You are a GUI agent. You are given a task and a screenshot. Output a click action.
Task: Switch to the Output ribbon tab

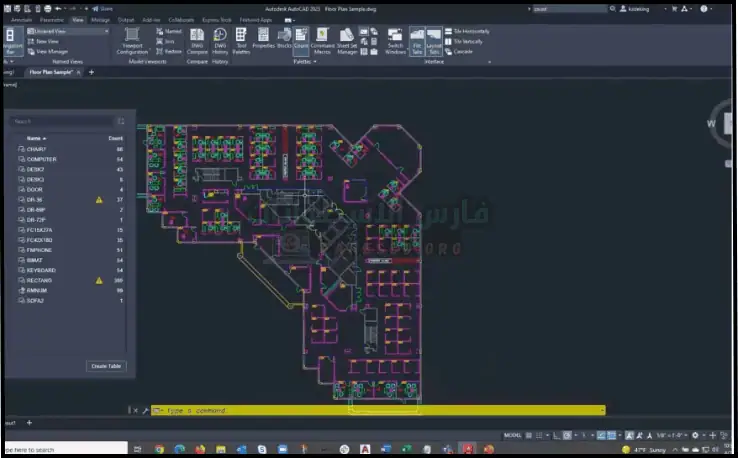(125, 19)
